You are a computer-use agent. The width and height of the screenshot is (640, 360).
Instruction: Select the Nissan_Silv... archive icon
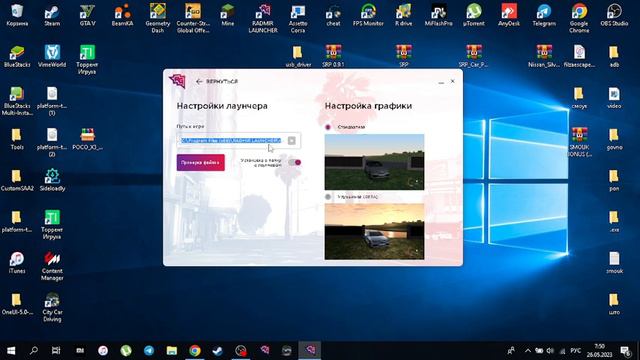(x=544, y=56)
